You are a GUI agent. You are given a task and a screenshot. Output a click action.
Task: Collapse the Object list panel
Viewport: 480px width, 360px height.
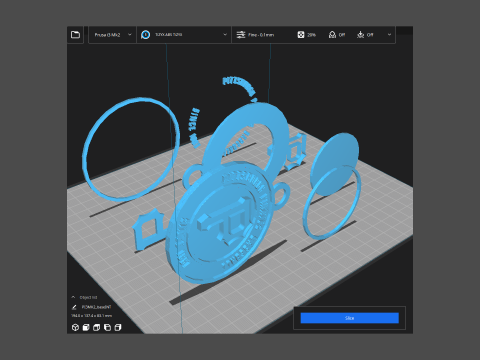pos(73,297)
